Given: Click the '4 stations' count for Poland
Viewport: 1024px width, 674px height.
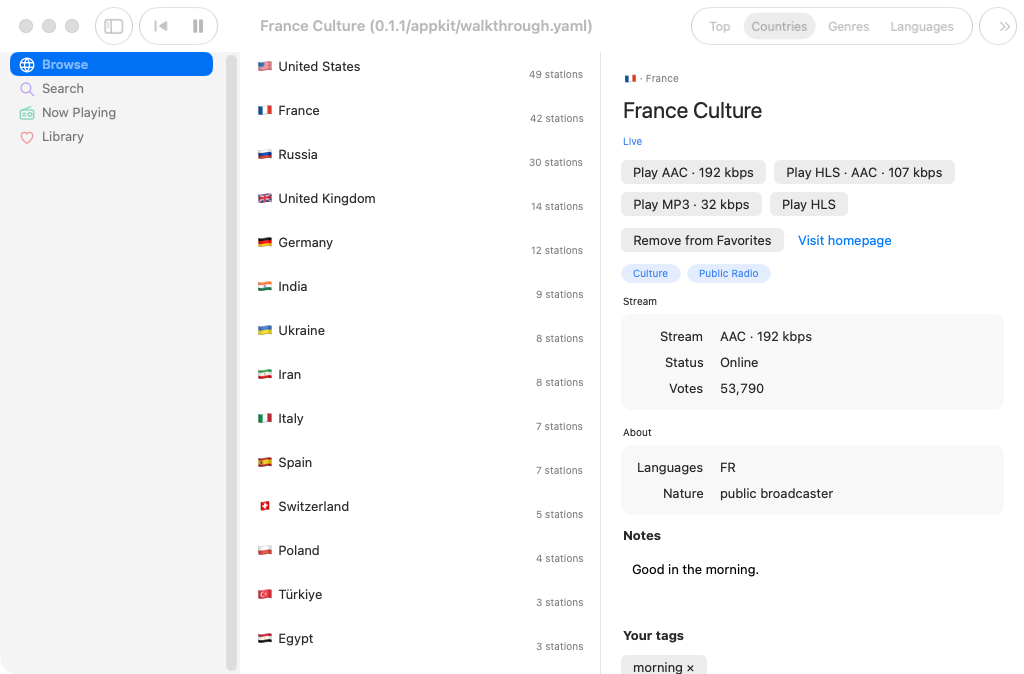Looking at the screenshot, I should click(x=559, y=558).
